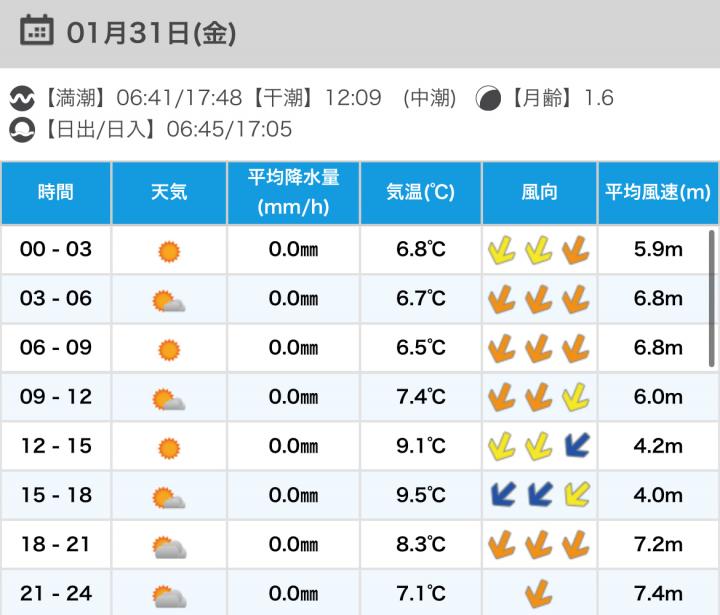The width and height of the screenshot is (720, 615).
Task: Click the sunrise icon next to 日出/日入
Action: coord(22,130)
